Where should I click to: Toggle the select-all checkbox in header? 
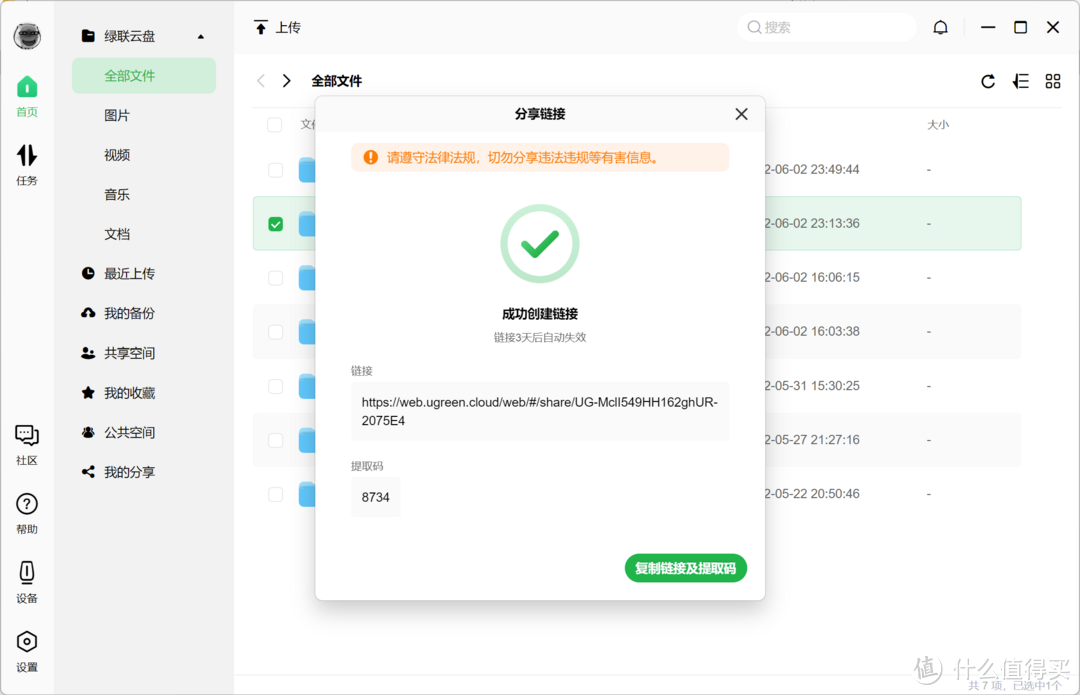click(x=275, y=125)
